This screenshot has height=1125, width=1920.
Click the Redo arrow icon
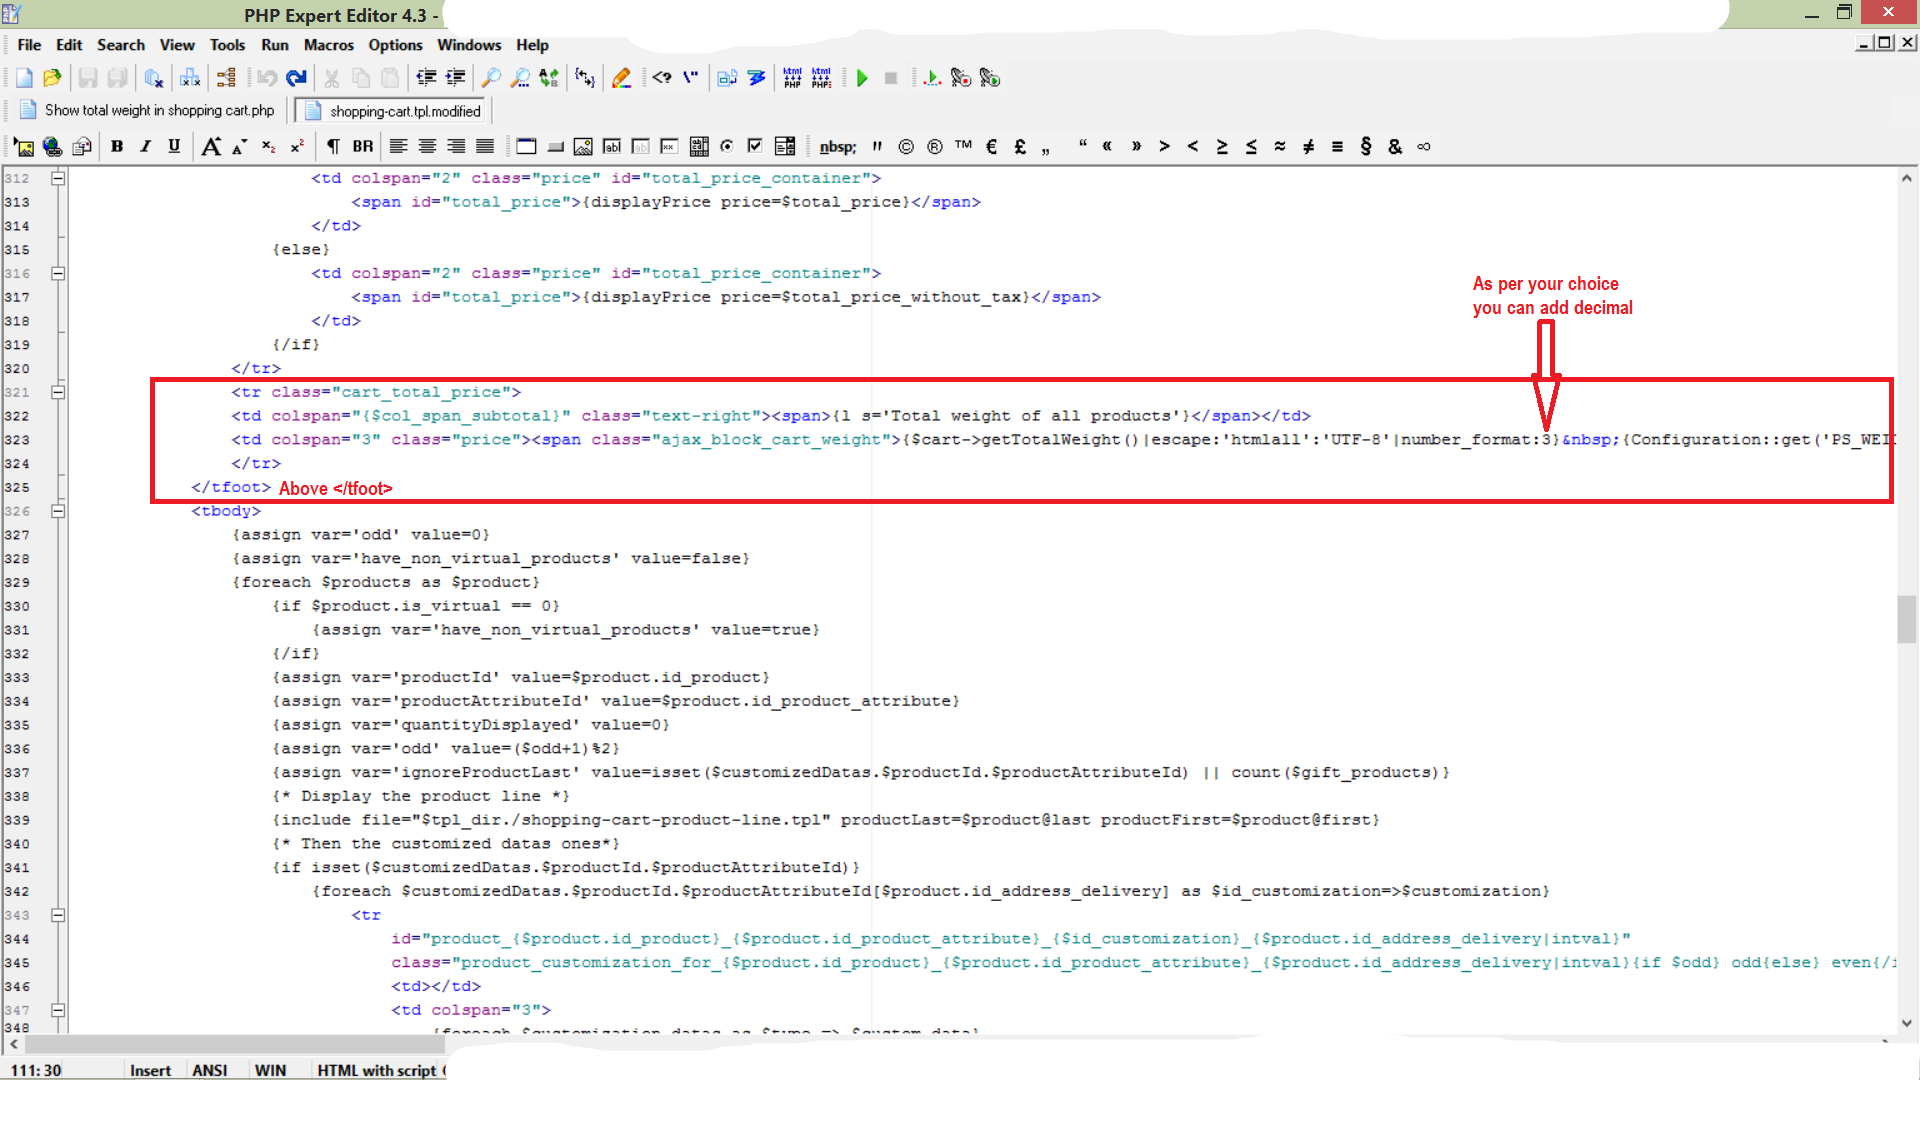[296, 78]
